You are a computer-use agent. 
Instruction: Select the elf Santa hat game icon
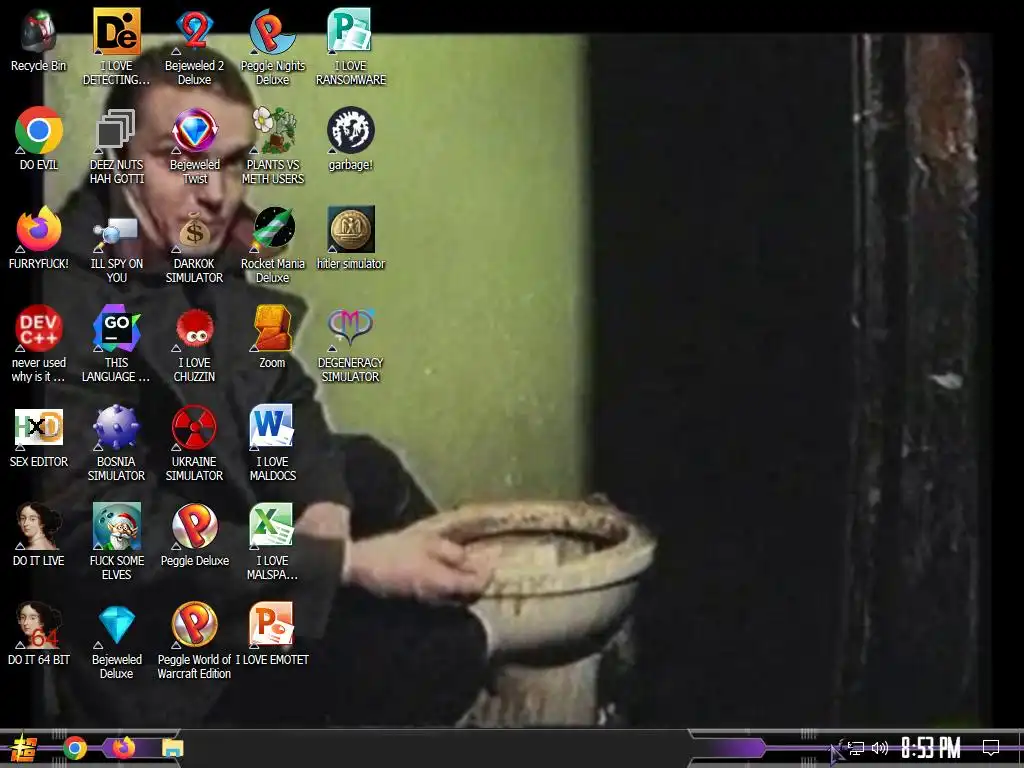click(116, 526)
